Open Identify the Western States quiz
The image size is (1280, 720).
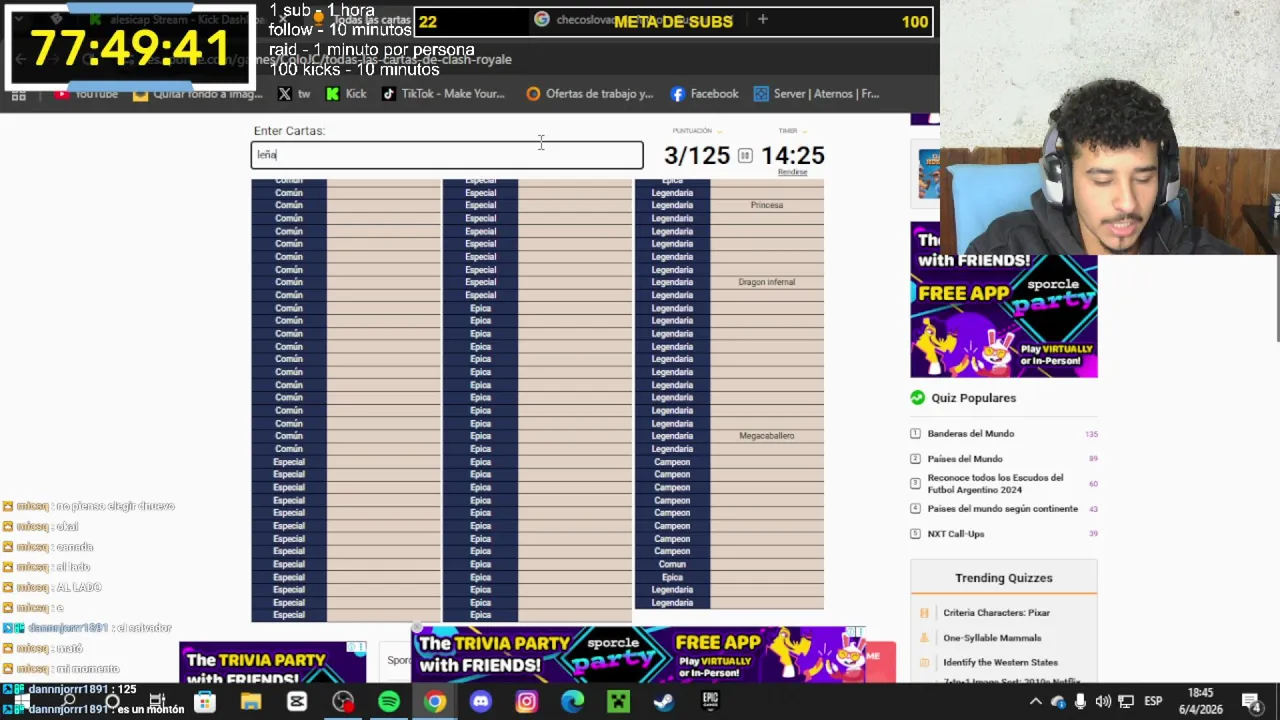[x=1000, y=662]
